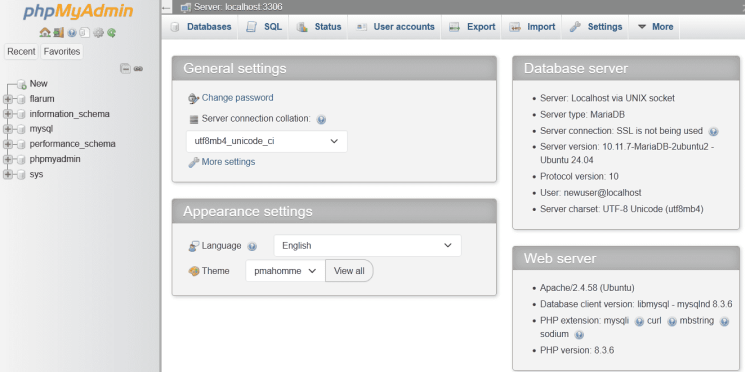Open the More menu tab
Image resolution: width=745 pixels, height=372 pixels.
655,27
